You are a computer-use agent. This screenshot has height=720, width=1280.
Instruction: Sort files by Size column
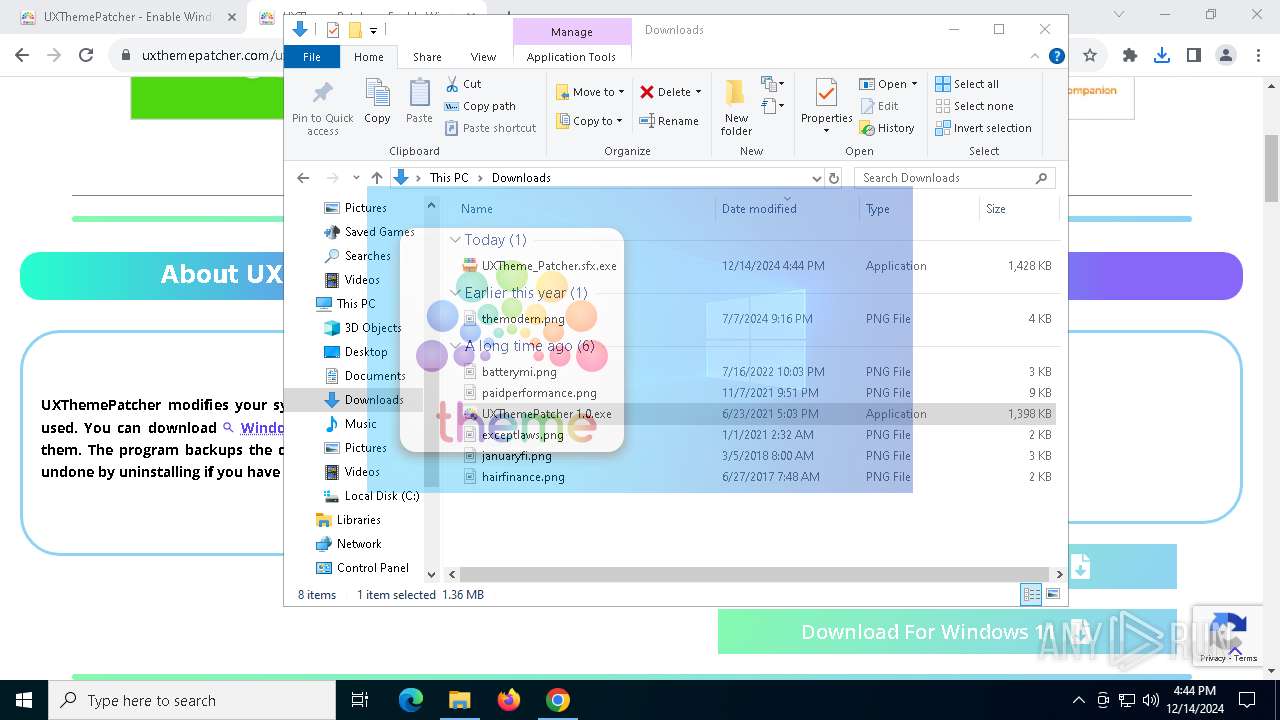pyautogui.click(x=1018, y=209)
